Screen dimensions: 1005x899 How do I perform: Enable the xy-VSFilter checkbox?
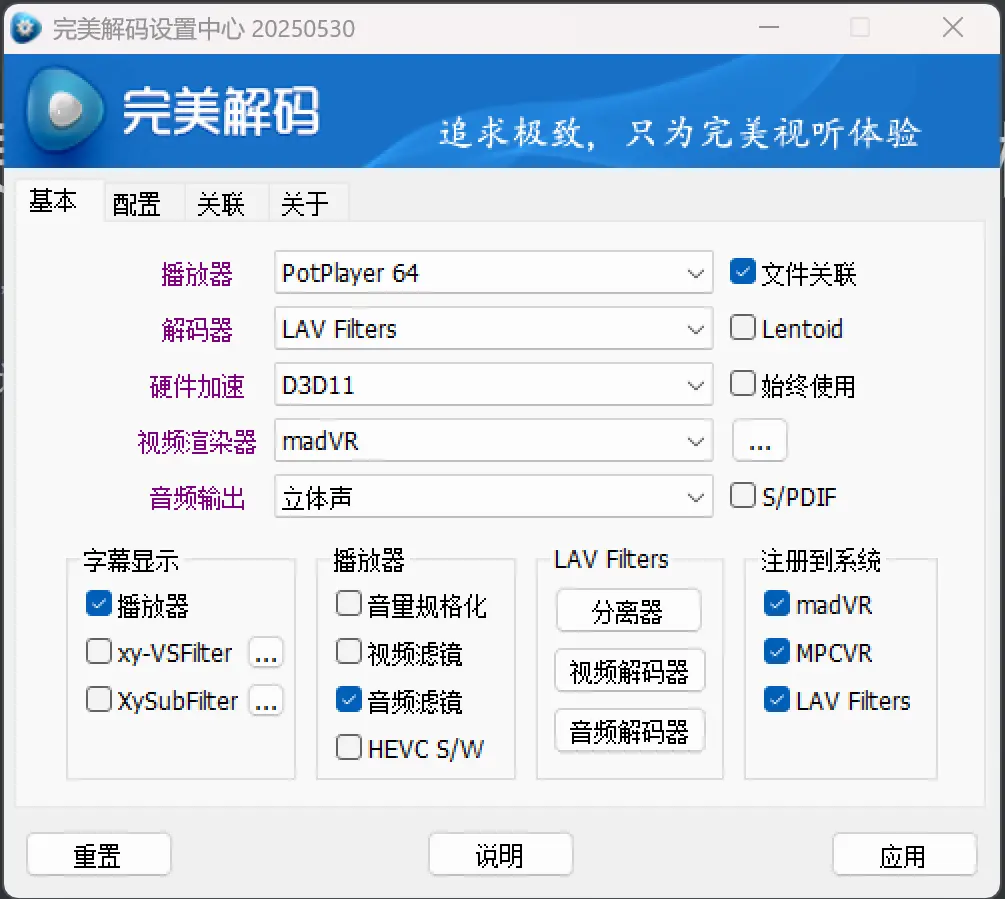point(99,652)
